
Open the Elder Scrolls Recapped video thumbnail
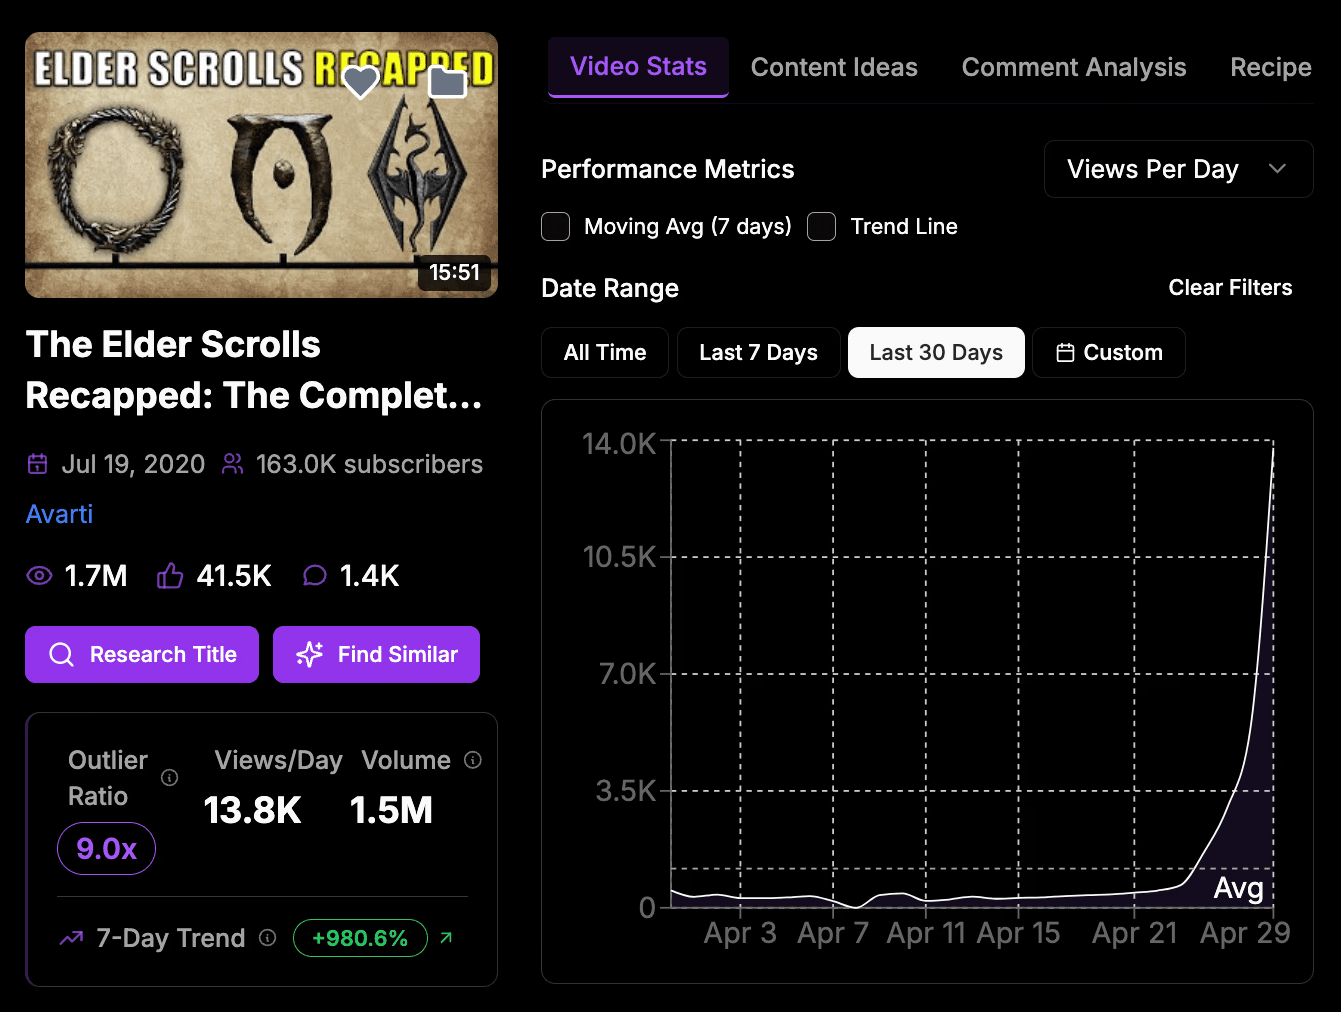tap(261, 165)
